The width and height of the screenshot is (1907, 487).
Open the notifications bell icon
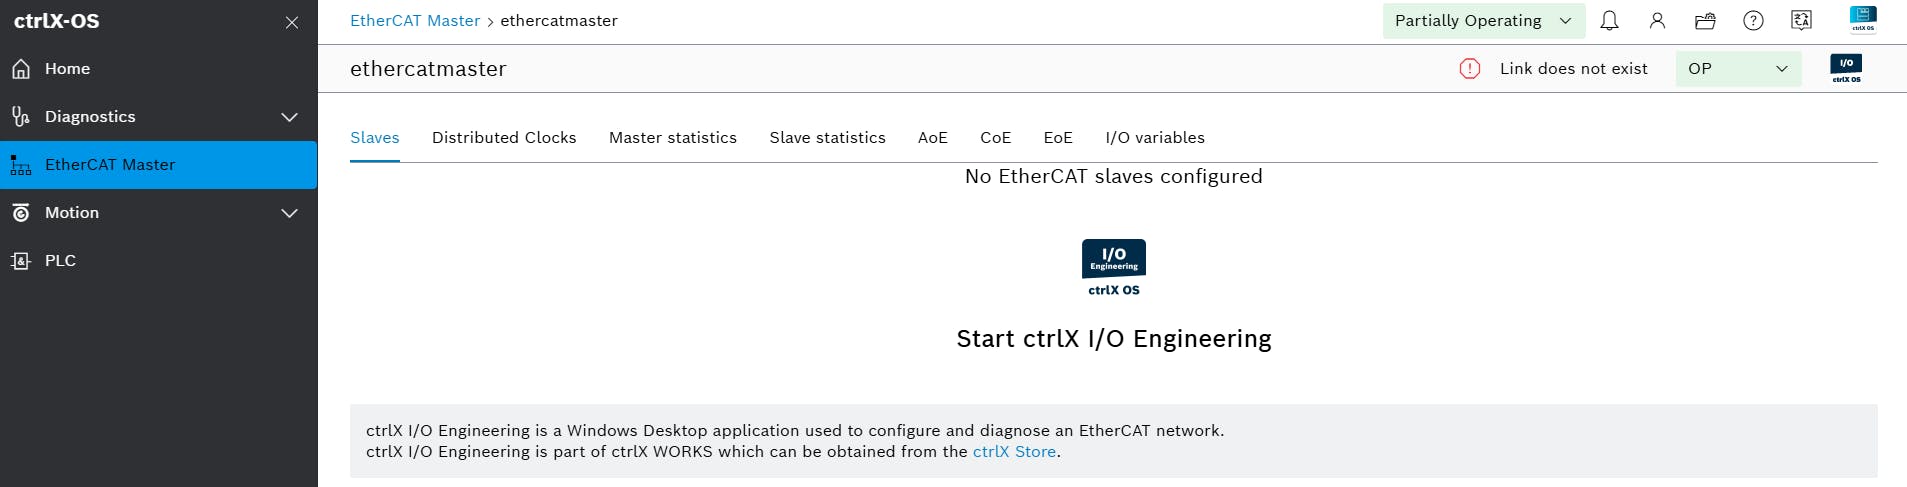1609,21
